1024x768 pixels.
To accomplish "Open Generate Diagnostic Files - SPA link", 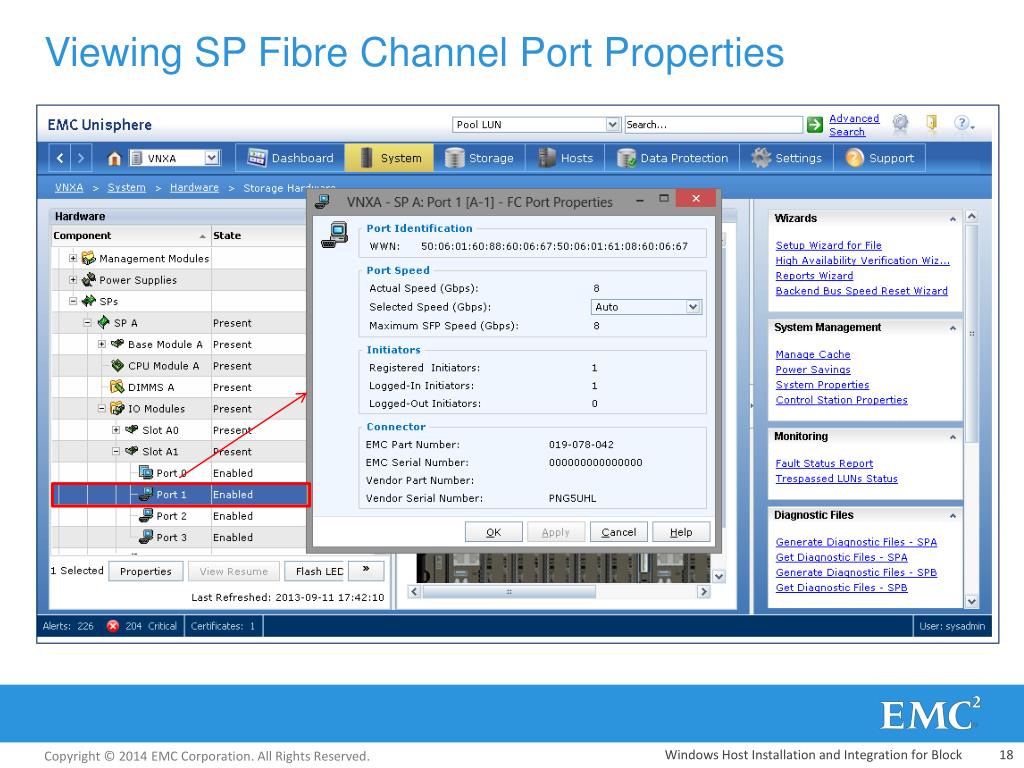I will tap(856, 542).
